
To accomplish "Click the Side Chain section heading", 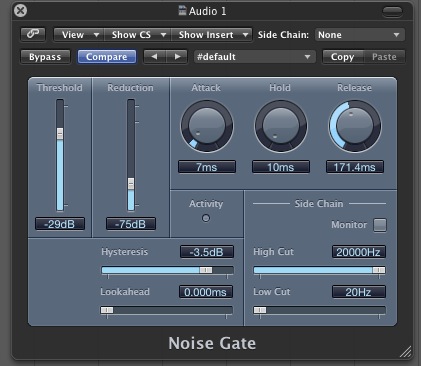I will [x=319, y=204].
